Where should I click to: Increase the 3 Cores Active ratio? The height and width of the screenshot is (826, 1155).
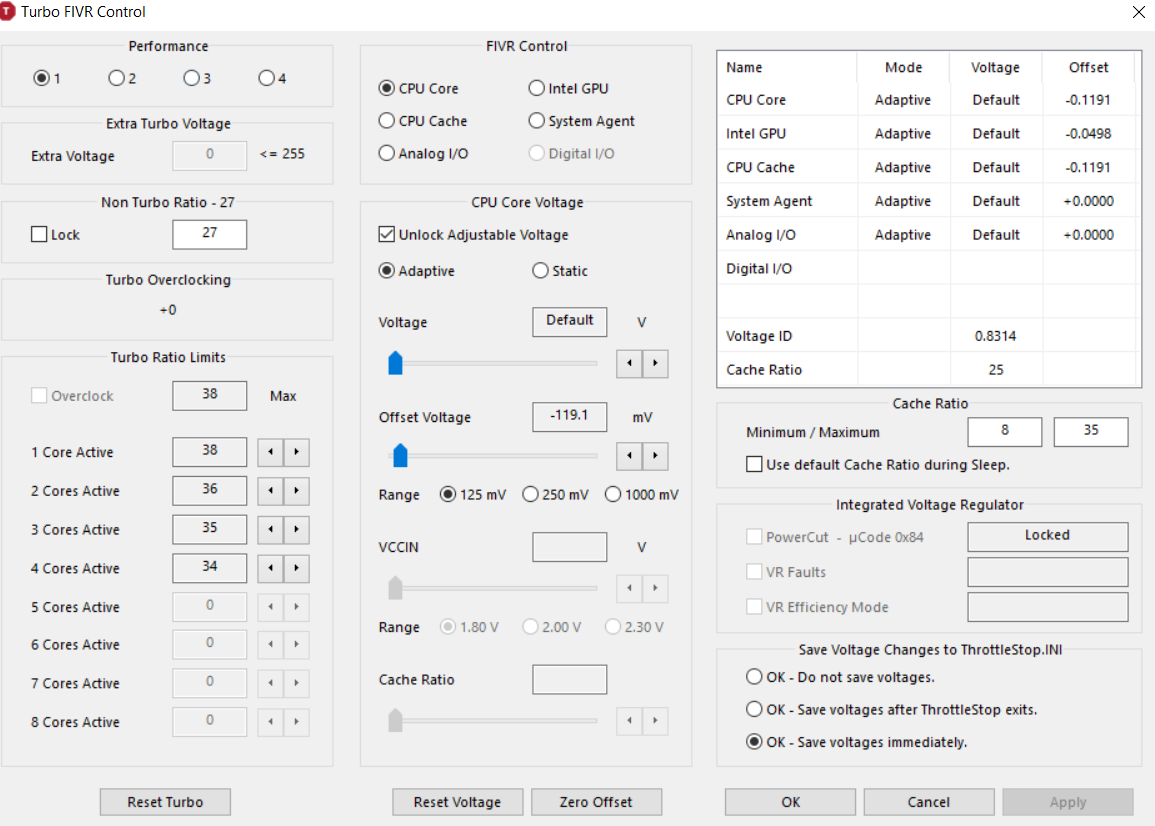296,529
